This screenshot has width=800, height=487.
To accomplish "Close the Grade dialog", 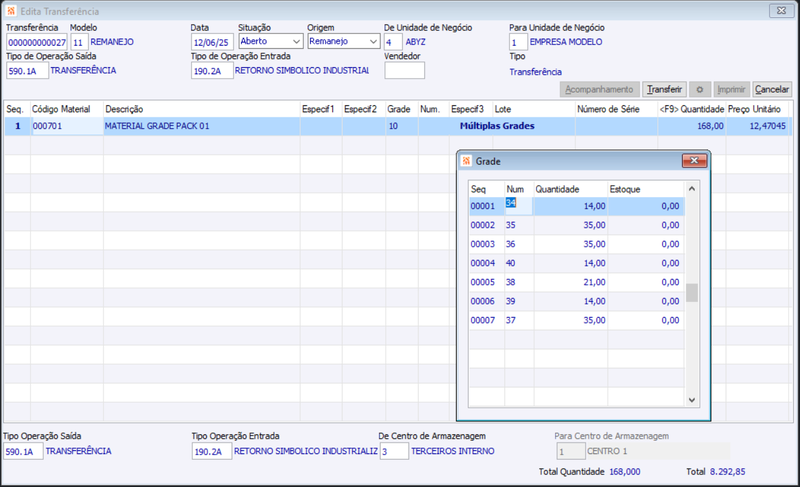I will 694,161.
